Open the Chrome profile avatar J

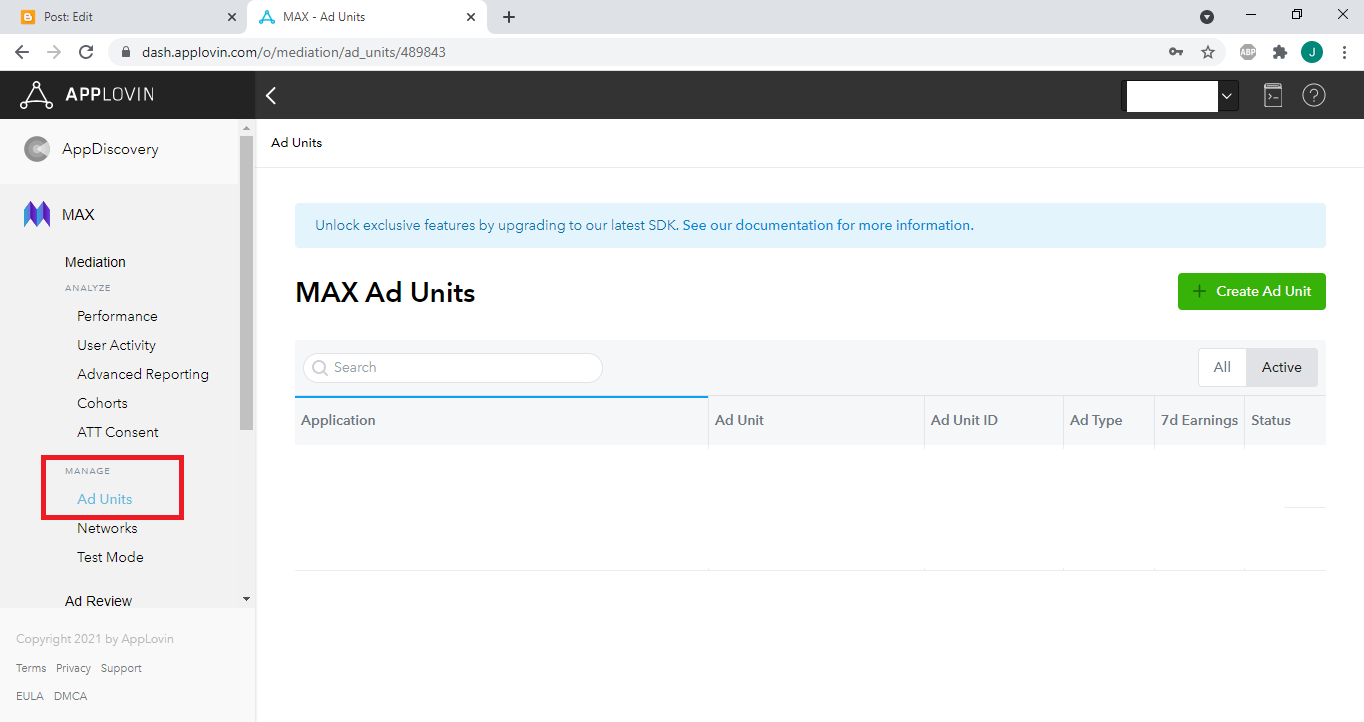[x=1312, y=52]
